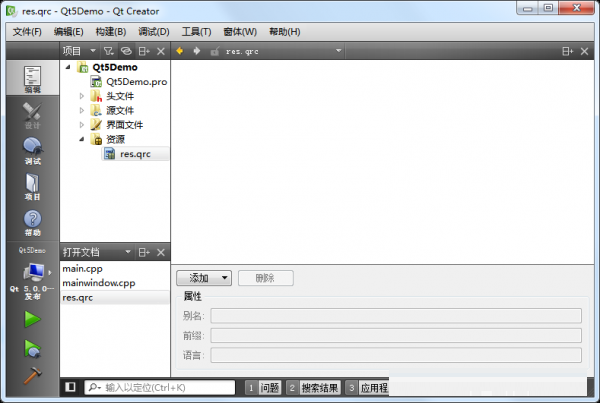Toggle the left sidebar visibility
This screenshot has height=403, width=600.
pyautogui.click(x=70, y=387)
